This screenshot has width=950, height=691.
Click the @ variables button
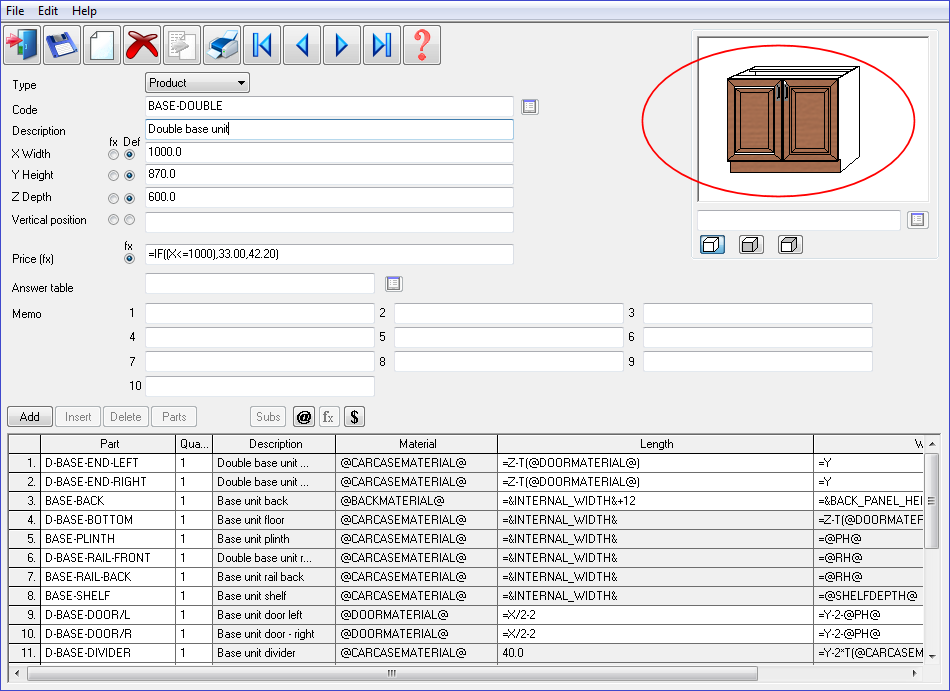click(304, 417)
